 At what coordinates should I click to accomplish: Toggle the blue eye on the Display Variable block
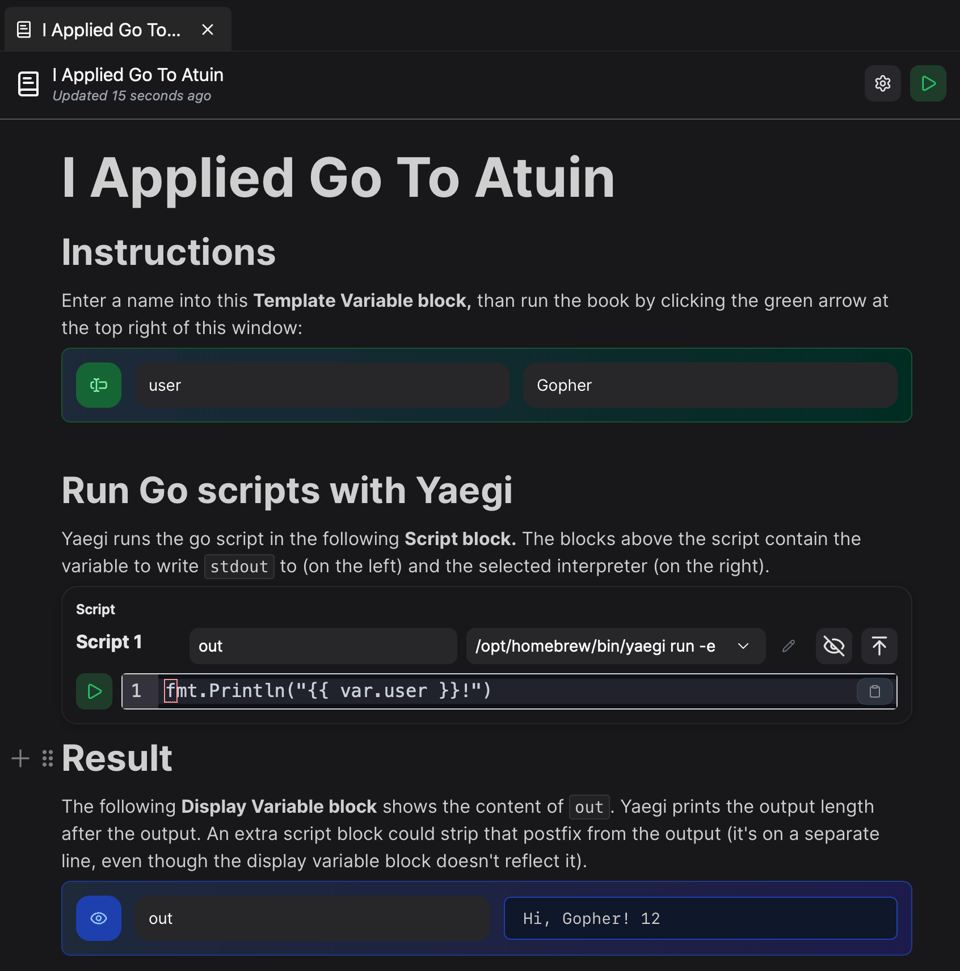[98, 918]
